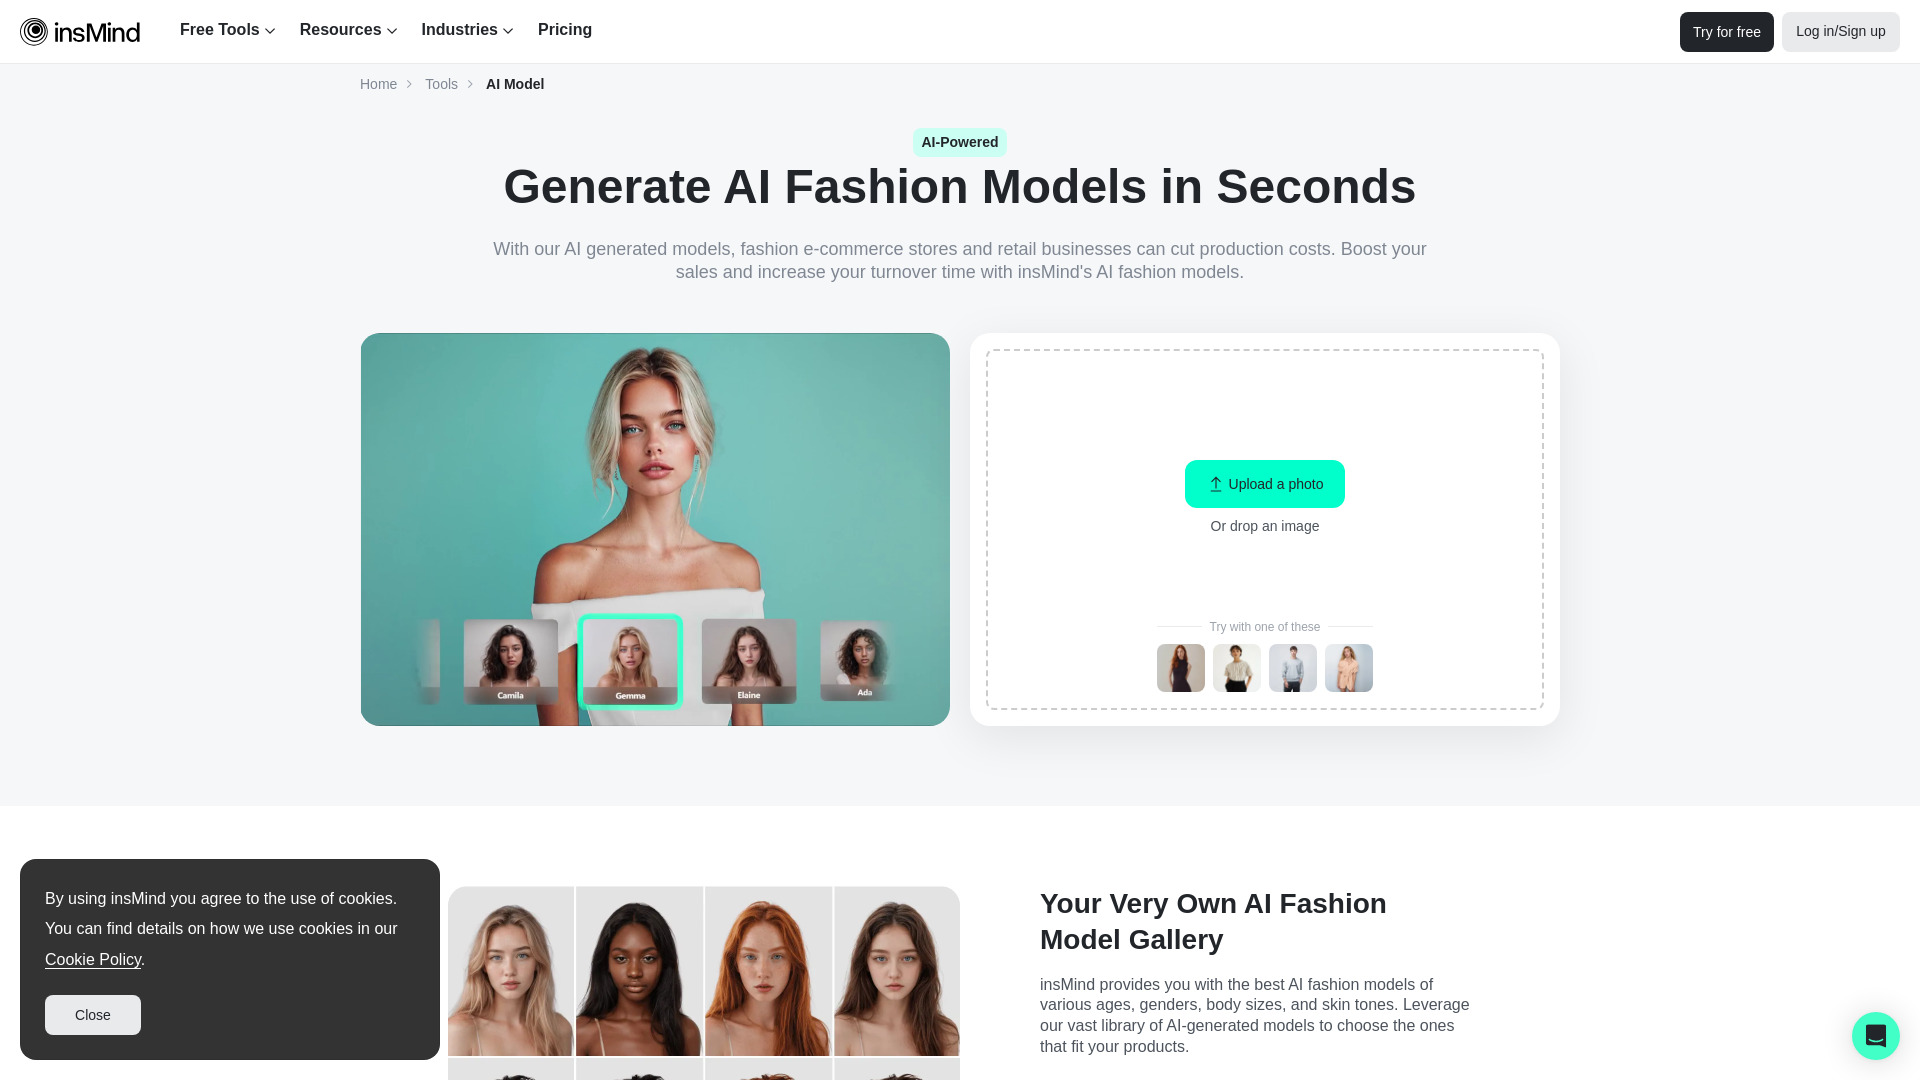Select the Camila model thumbnail
Viewport: 1920px width, 1080px height.
pyautogui.click(x=512, y=659)
